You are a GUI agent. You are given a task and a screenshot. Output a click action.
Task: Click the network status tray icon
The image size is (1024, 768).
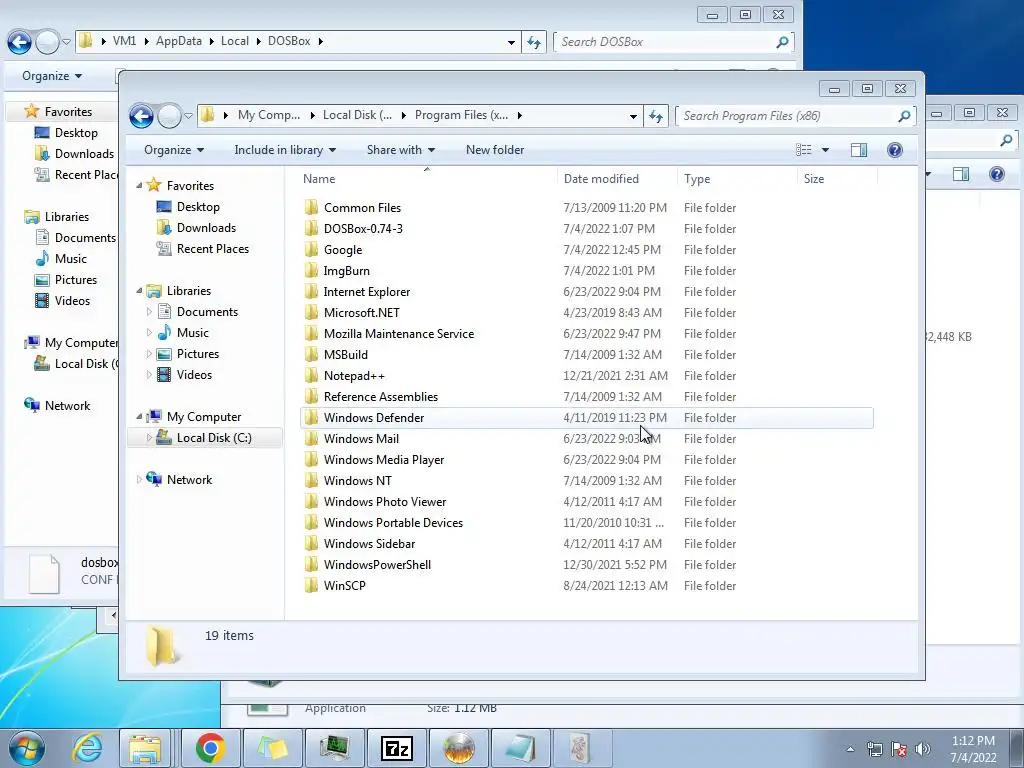[874, 749]
